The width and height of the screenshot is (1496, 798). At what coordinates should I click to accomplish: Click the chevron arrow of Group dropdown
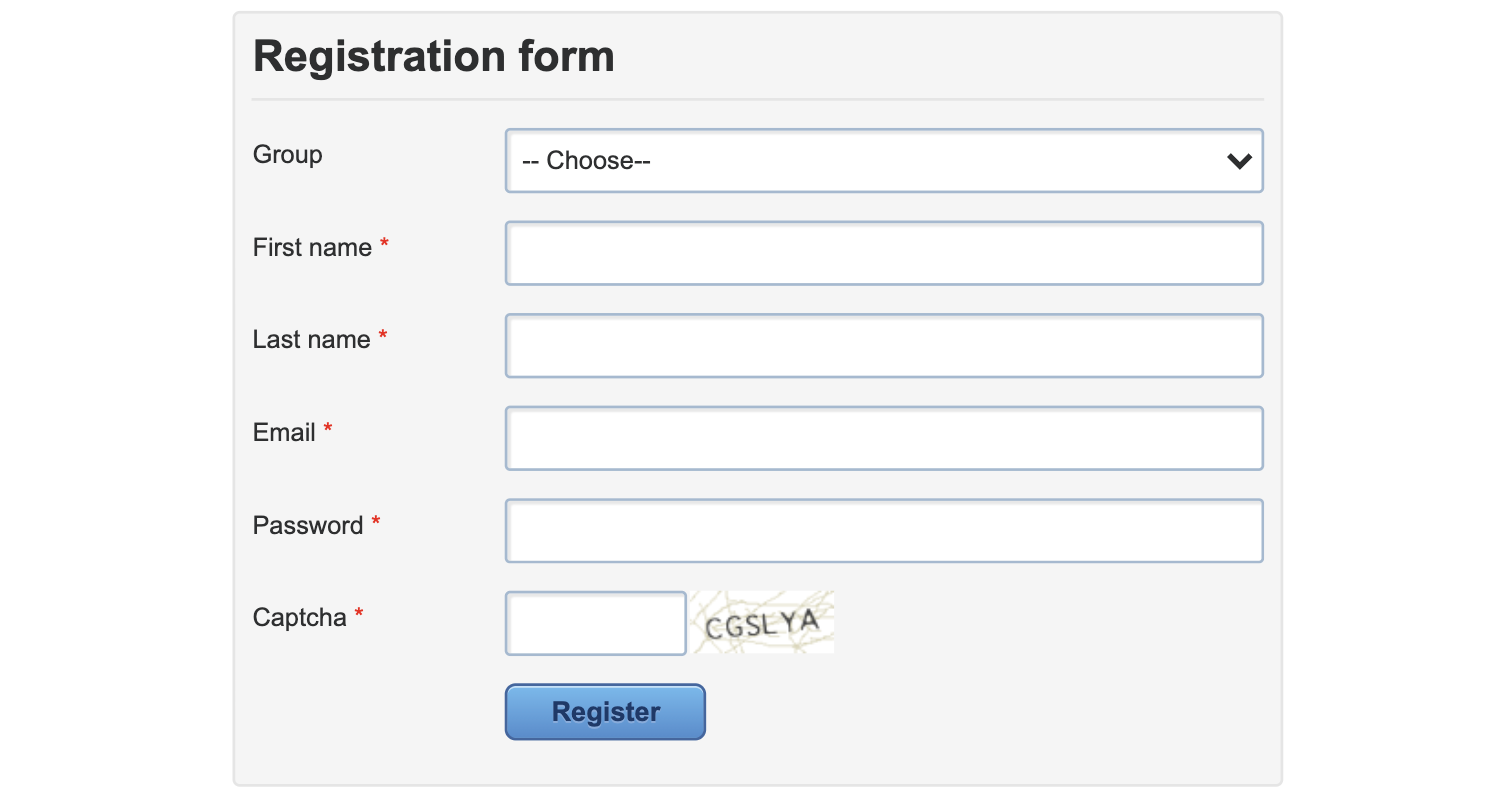pos(1239,161)
